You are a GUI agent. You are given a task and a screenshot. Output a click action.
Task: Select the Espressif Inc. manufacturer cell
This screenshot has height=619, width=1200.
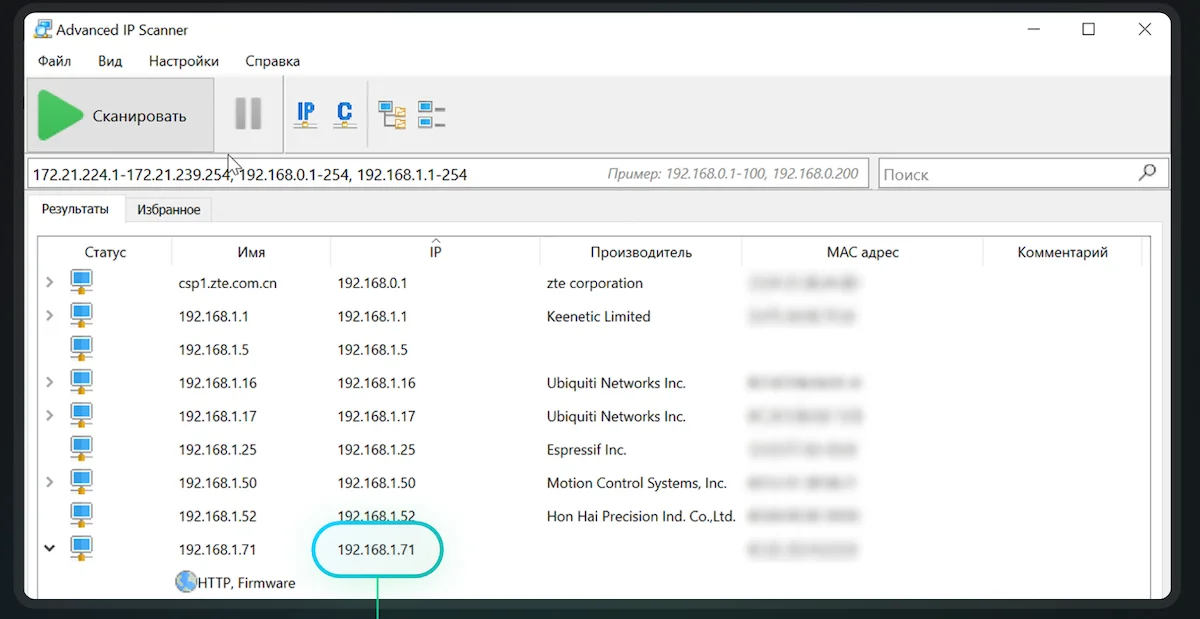[586, 450]
